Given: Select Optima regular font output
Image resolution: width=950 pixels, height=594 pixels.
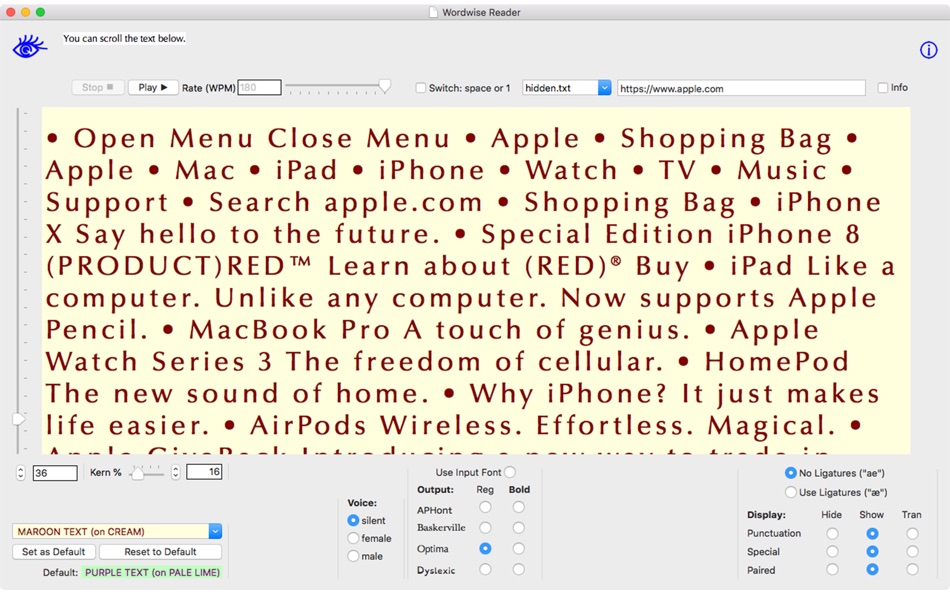Looking at the screenshot, I should tap(485, 549).
